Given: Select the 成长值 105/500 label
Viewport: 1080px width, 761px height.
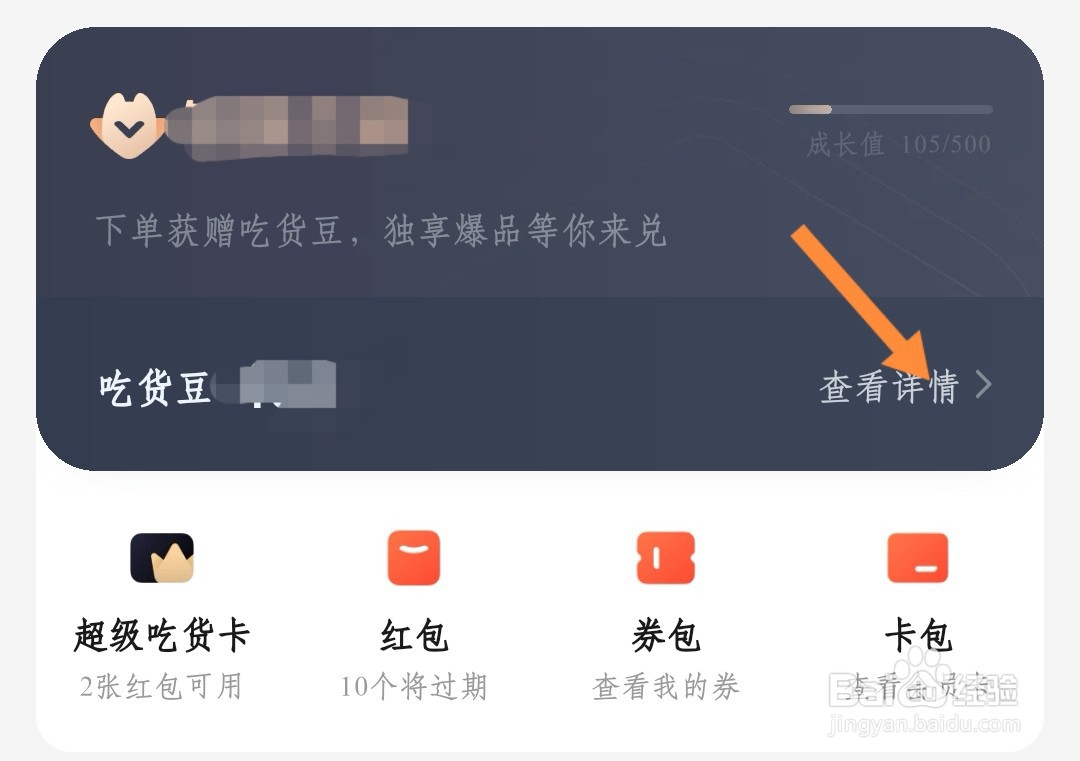Looking at the screenshot, I should 899,145.
